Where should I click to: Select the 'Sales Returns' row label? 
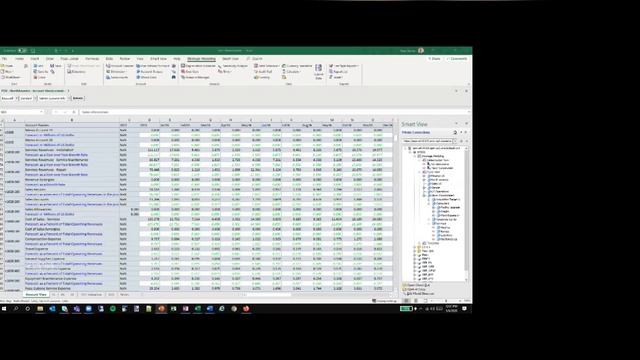(x=35, y=189)
